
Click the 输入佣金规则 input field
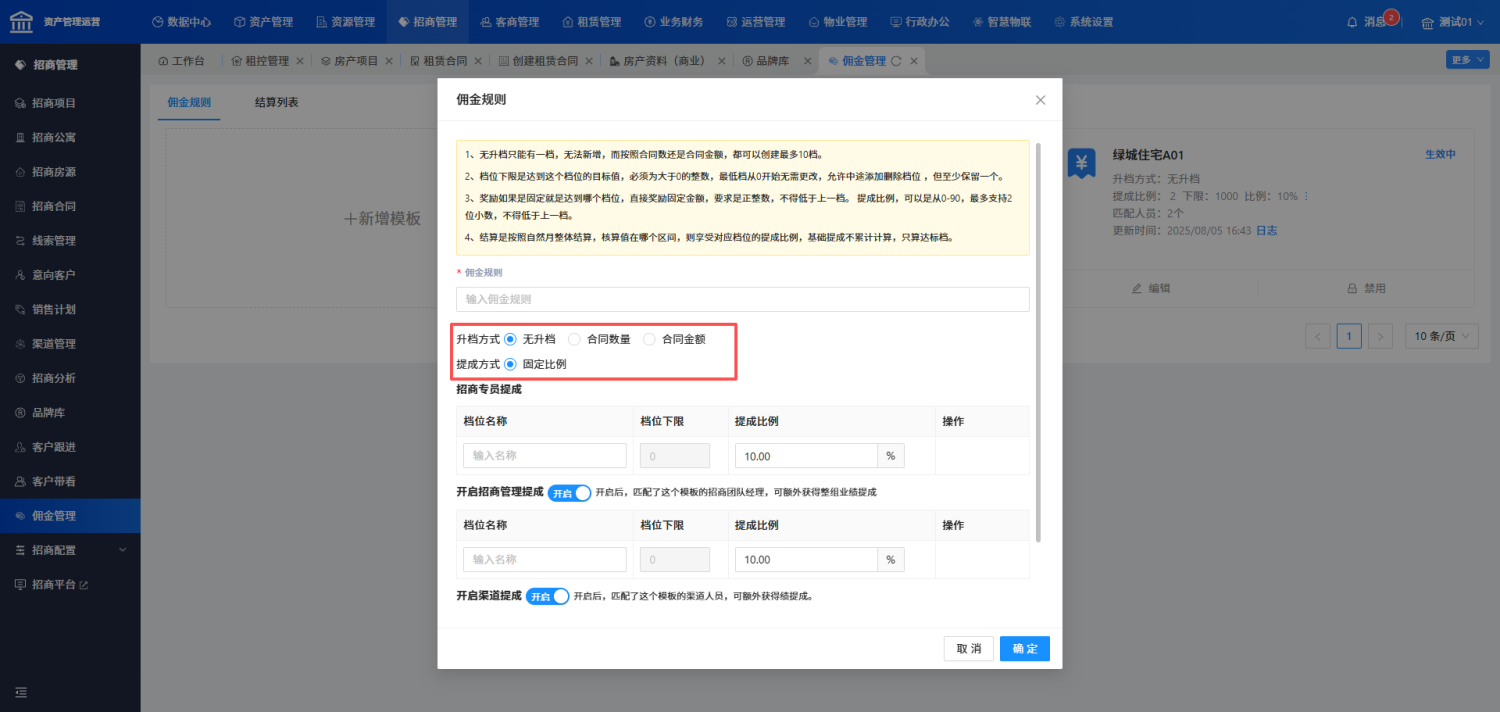[x=743, y=299]
